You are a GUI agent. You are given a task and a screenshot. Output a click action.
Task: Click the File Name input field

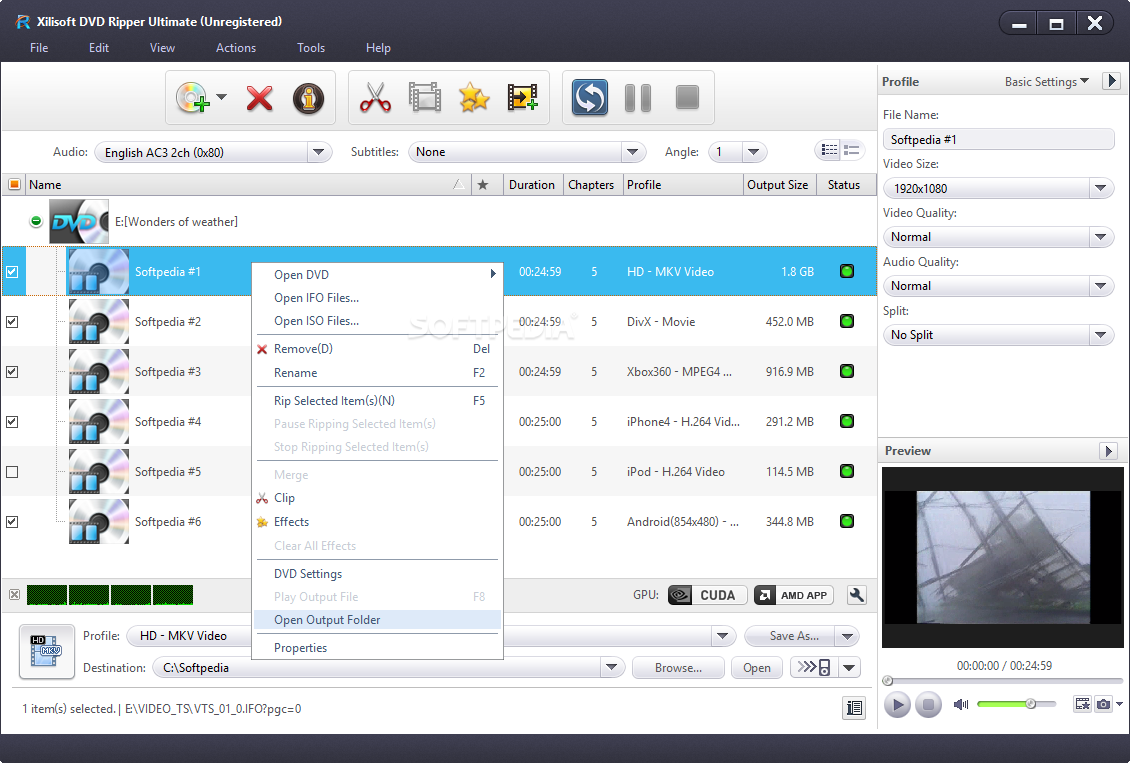click(x=998, y=139)
